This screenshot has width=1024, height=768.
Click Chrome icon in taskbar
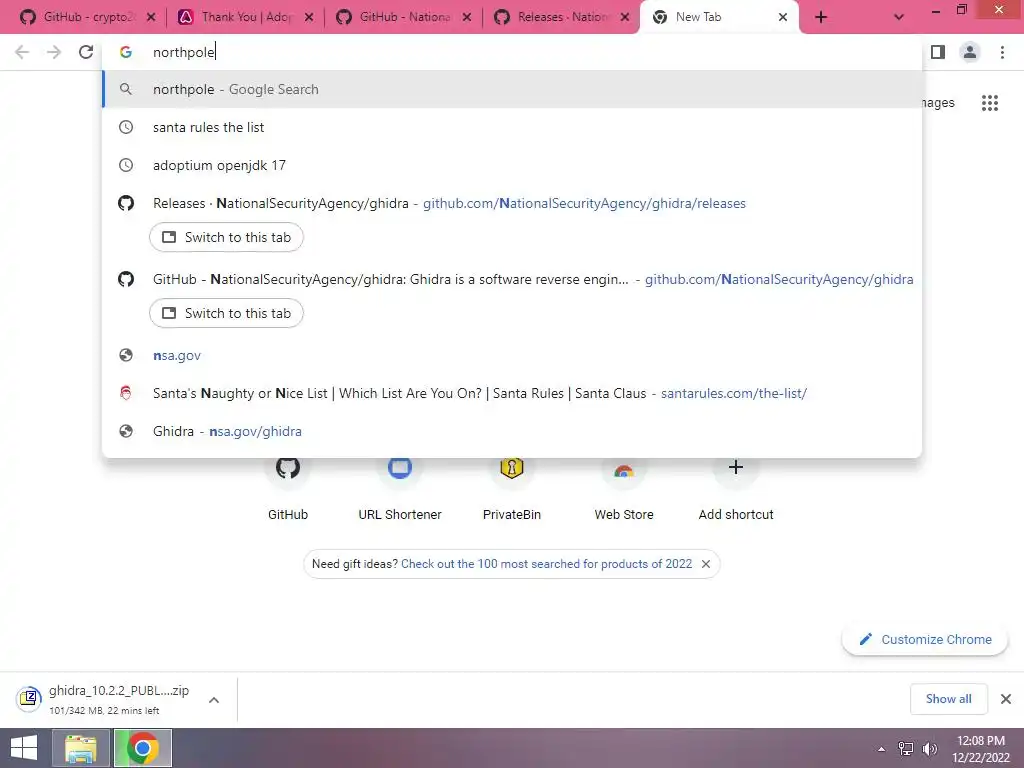coord(142,748)
